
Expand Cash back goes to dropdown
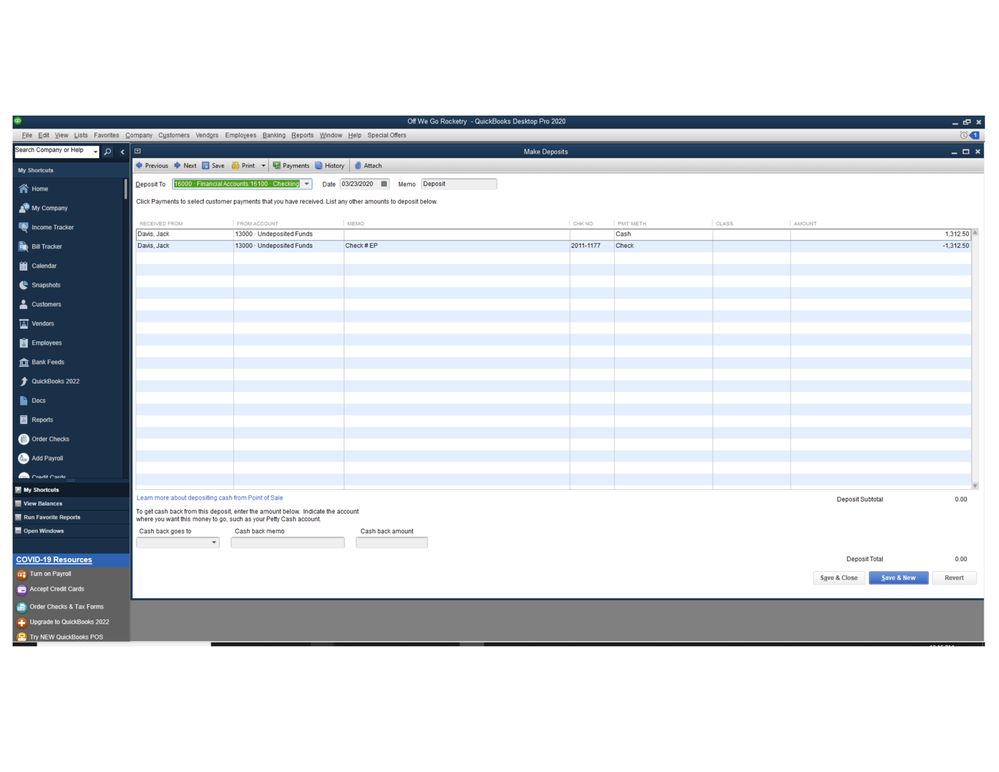coord(214,543)
